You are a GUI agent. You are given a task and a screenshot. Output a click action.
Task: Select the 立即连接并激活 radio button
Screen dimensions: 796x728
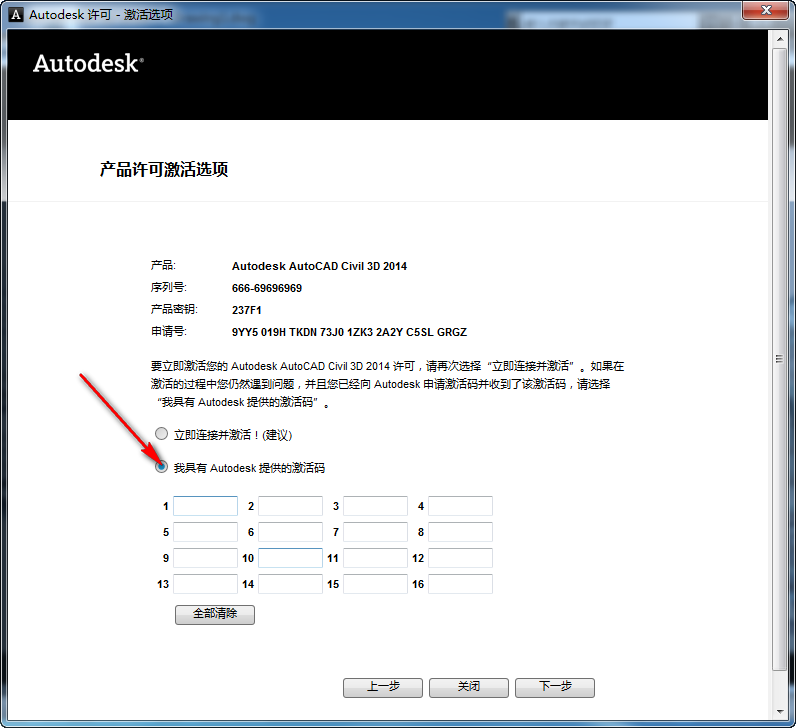161,434
